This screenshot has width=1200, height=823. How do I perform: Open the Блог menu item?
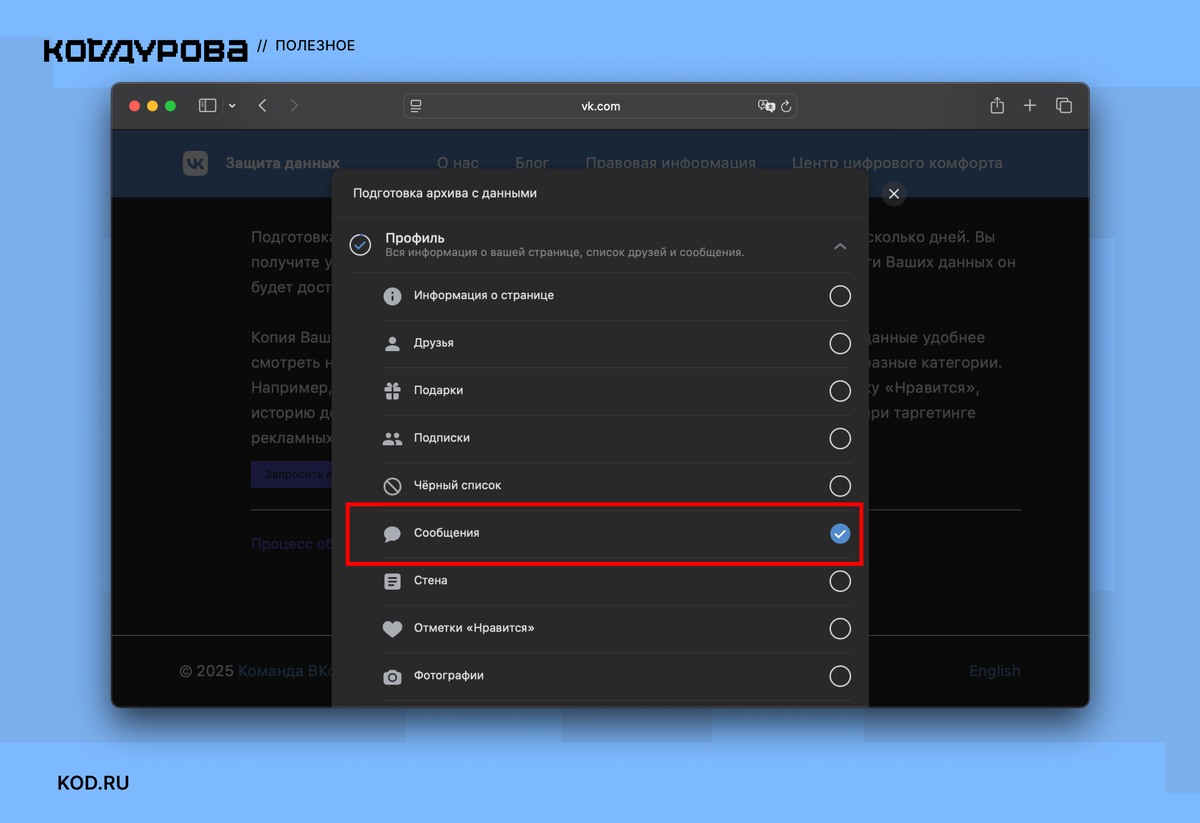pos(532,163)
